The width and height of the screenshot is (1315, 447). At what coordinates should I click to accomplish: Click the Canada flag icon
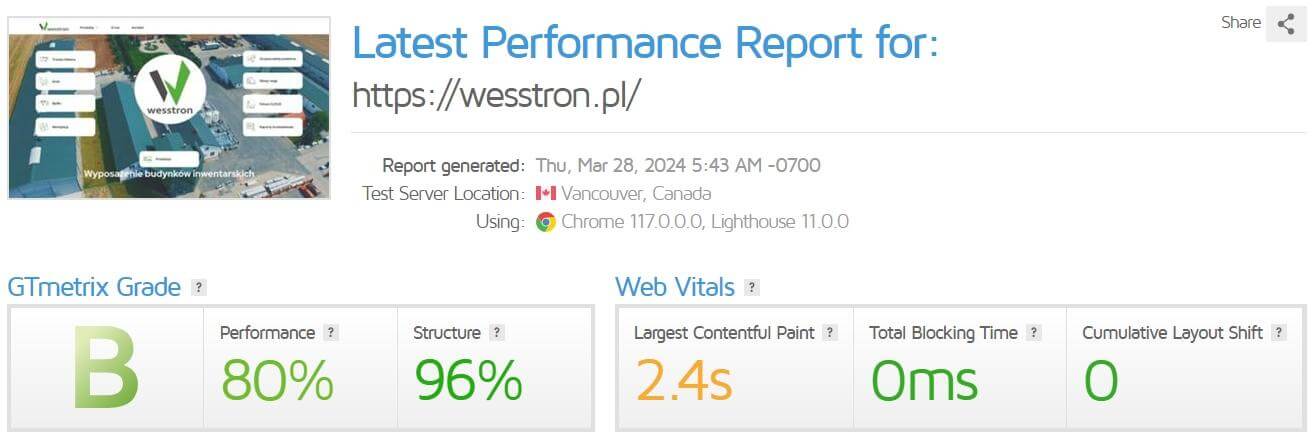[x=546, y=194]
